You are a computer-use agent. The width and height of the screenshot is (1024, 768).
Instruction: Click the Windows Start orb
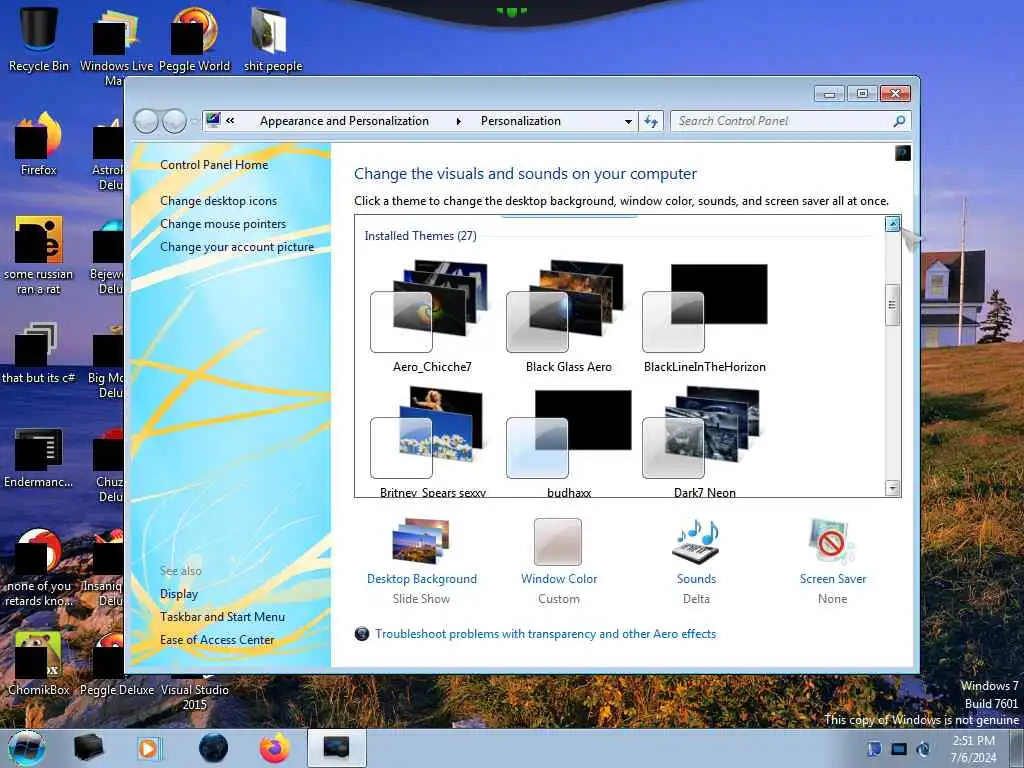click(27, 748)
